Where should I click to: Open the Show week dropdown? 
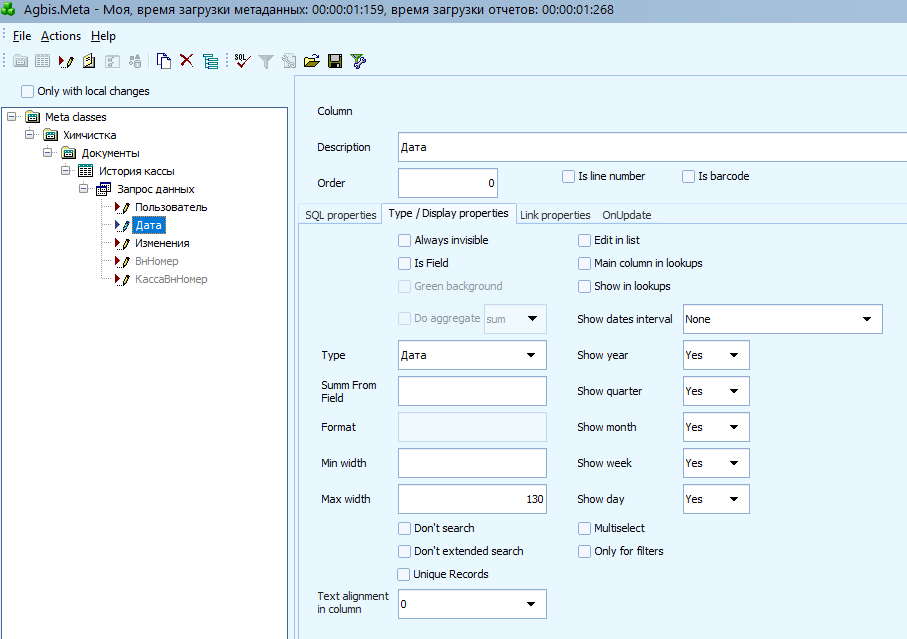pyautogui.click(x=716, y=463)
